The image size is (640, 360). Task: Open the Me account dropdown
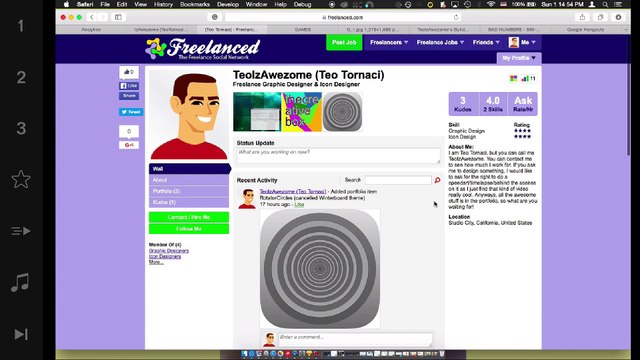(x=522, y=42)
